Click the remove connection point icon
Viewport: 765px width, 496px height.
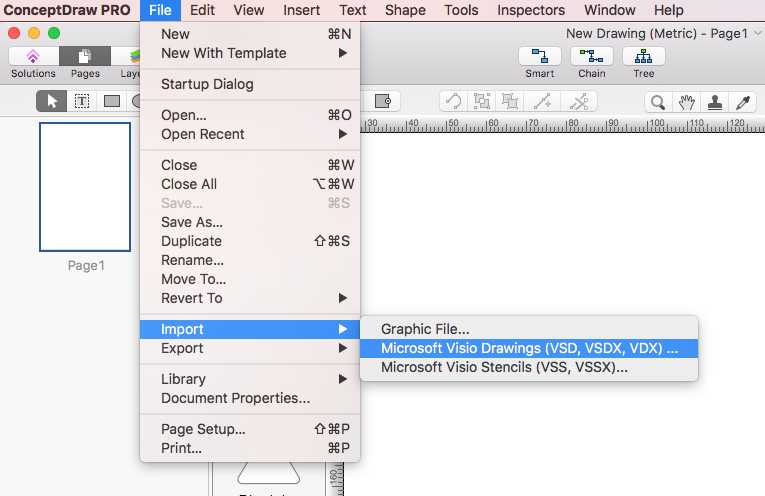pos(579,102)
